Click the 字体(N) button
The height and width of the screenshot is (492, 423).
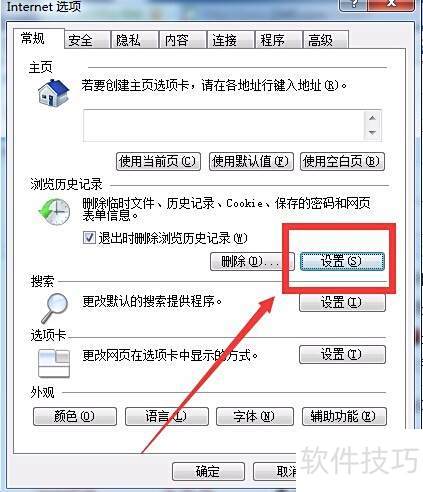click(x=255, y=416)
